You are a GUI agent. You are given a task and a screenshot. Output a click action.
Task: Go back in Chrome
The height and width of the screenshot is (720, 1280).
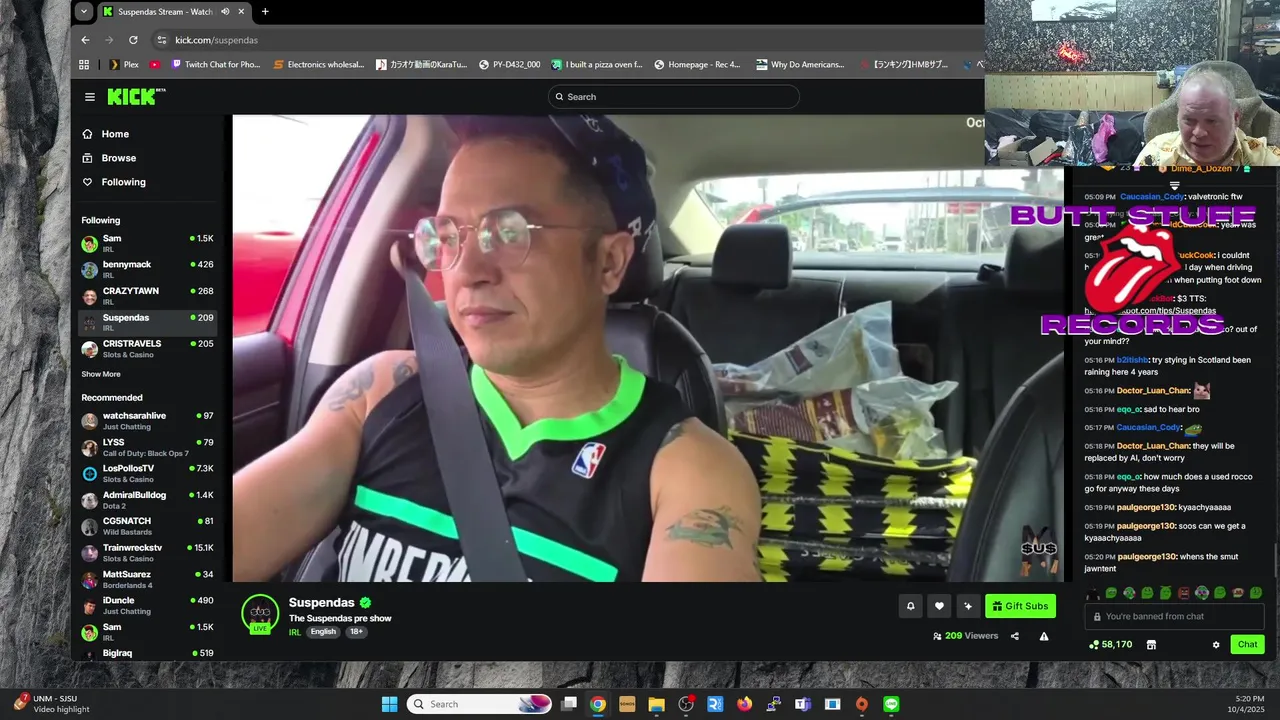coord(85,40)
